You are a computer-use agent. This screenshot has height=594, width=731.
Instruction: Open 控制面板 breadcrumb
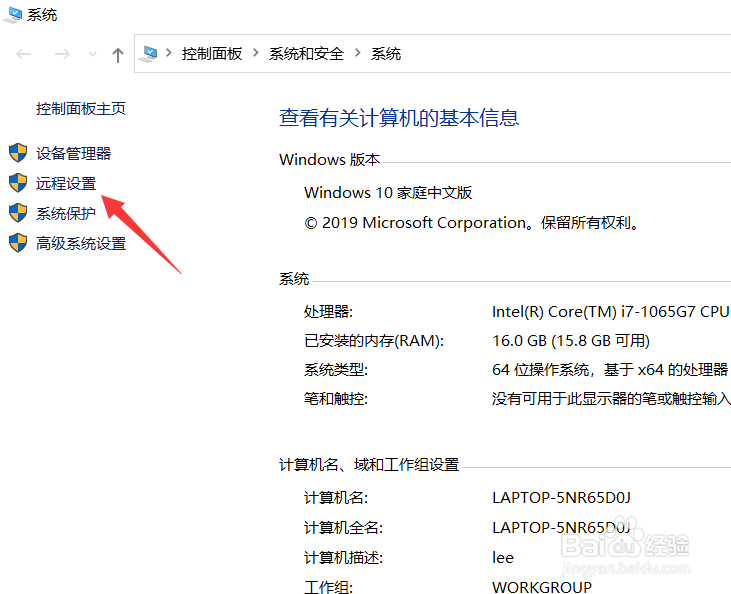pyautogui.click(x=212, y=54)
